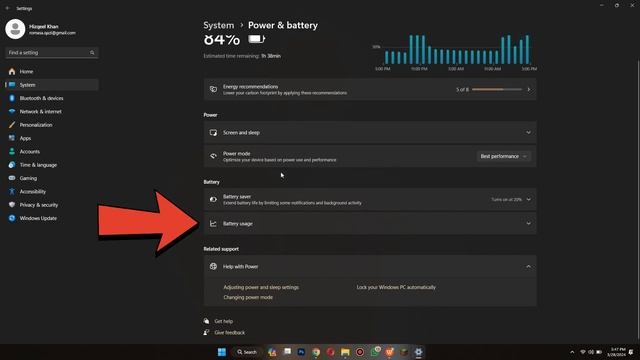Open the clock and date panel

[616, 352]
